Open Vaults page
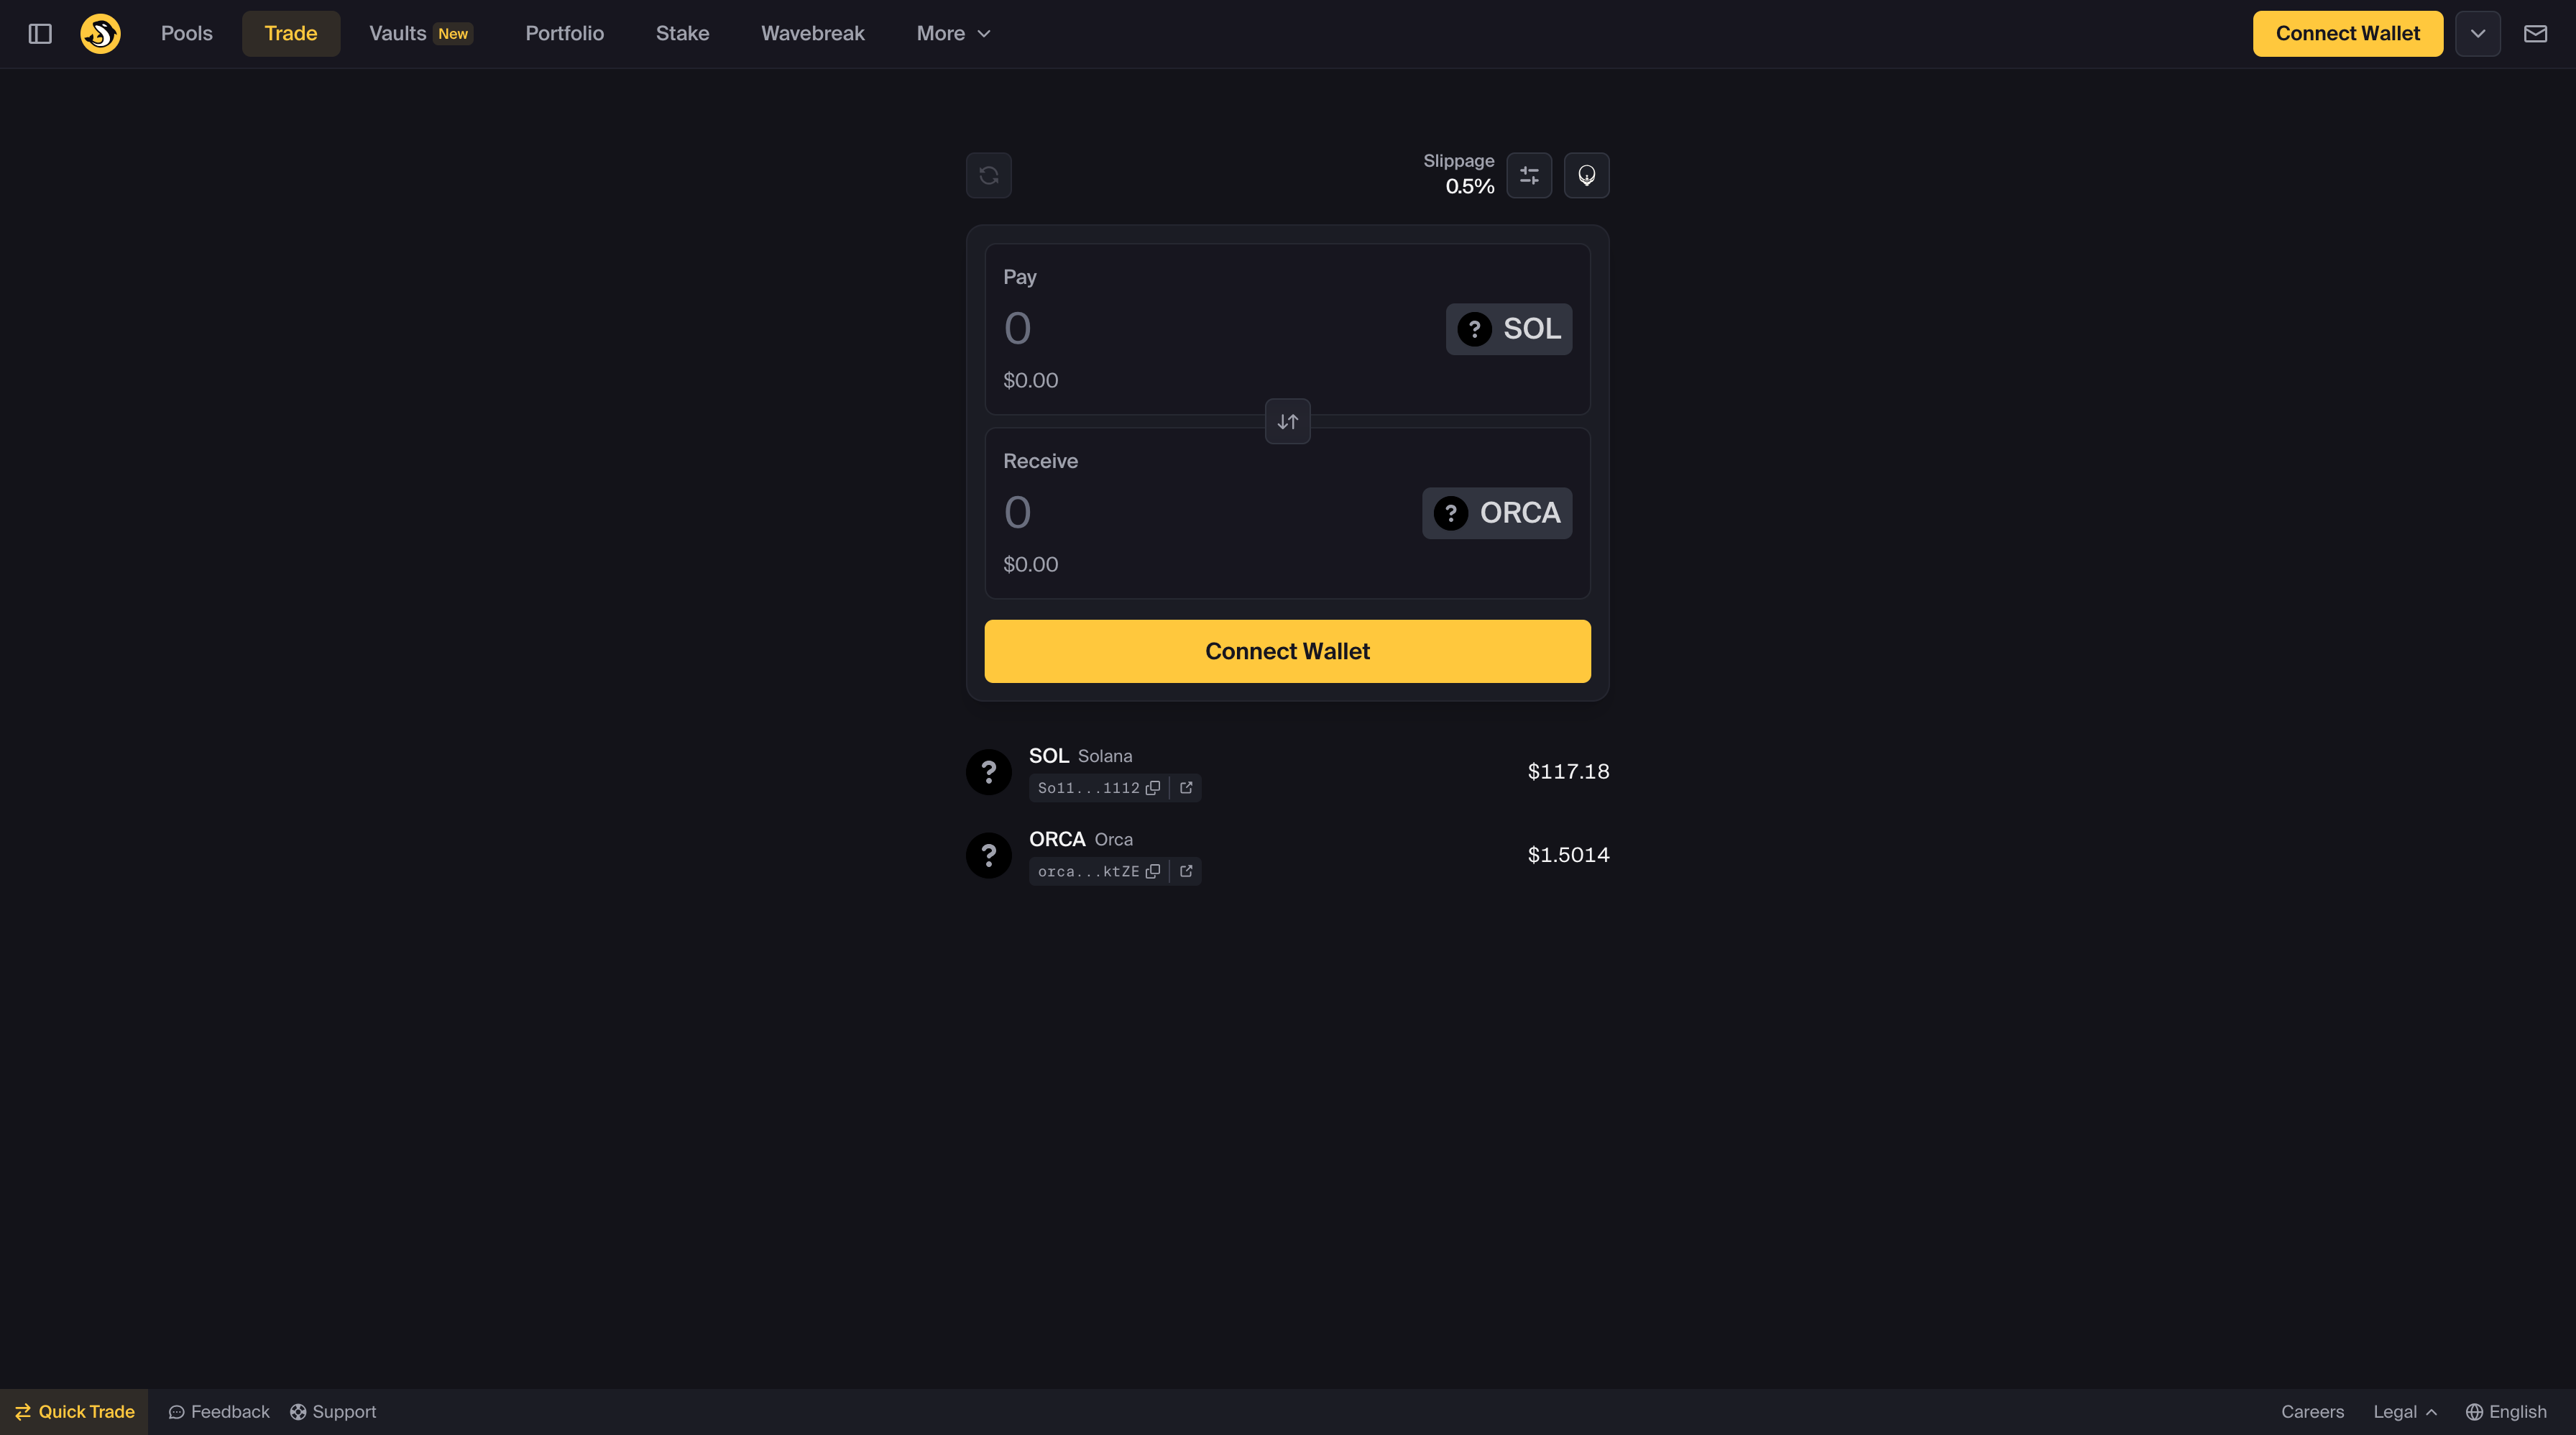 click(421, 34)
